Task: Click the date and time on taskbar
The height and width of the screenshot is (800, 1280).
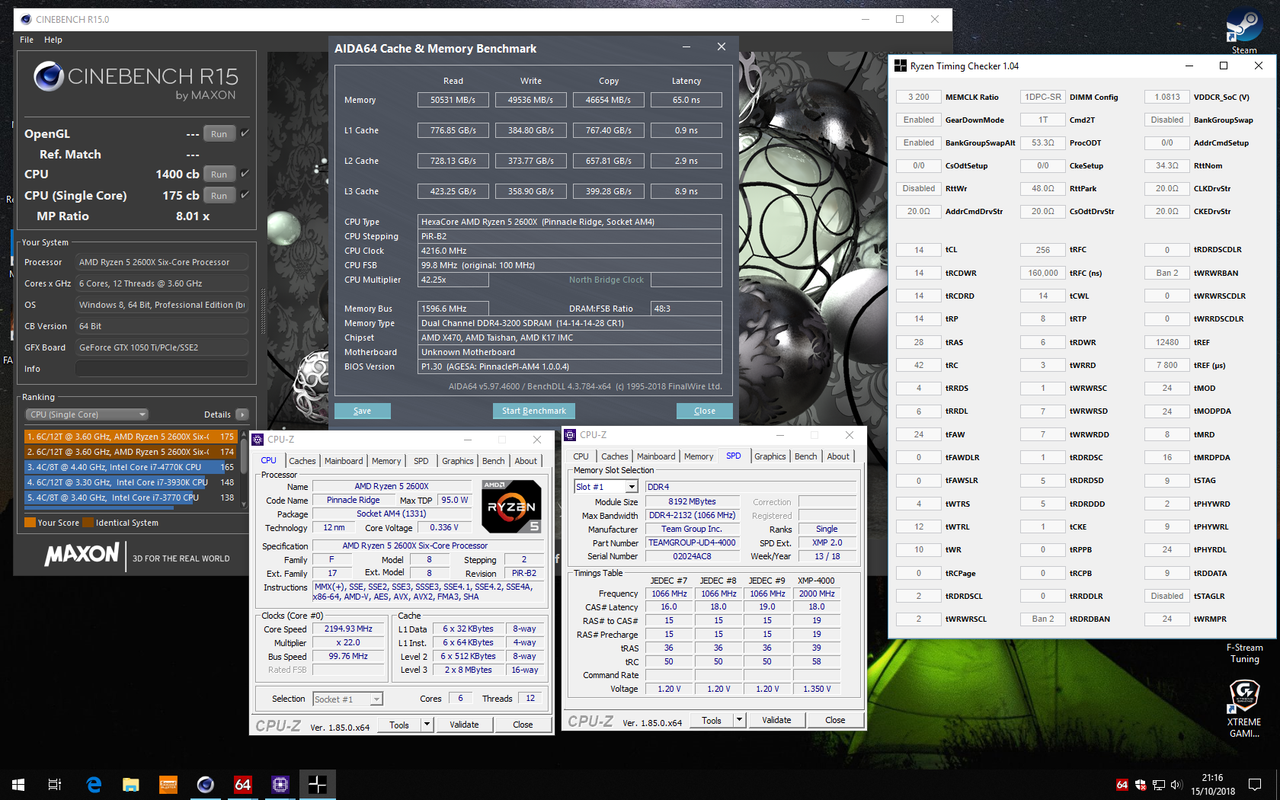Action: pyautogui.click(x=1212, y=785)
